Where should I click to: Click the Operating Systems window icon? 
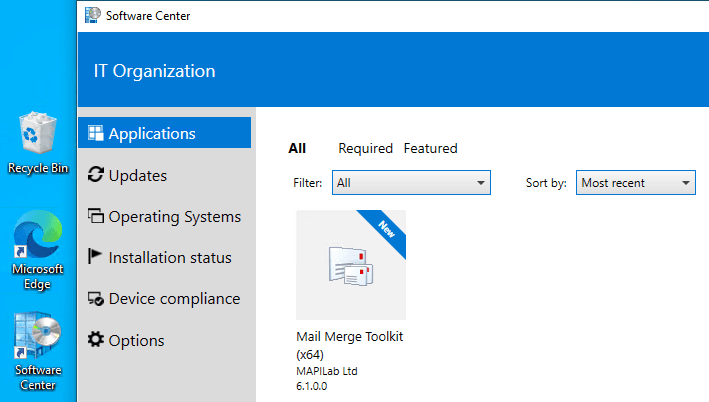[95, 216]
